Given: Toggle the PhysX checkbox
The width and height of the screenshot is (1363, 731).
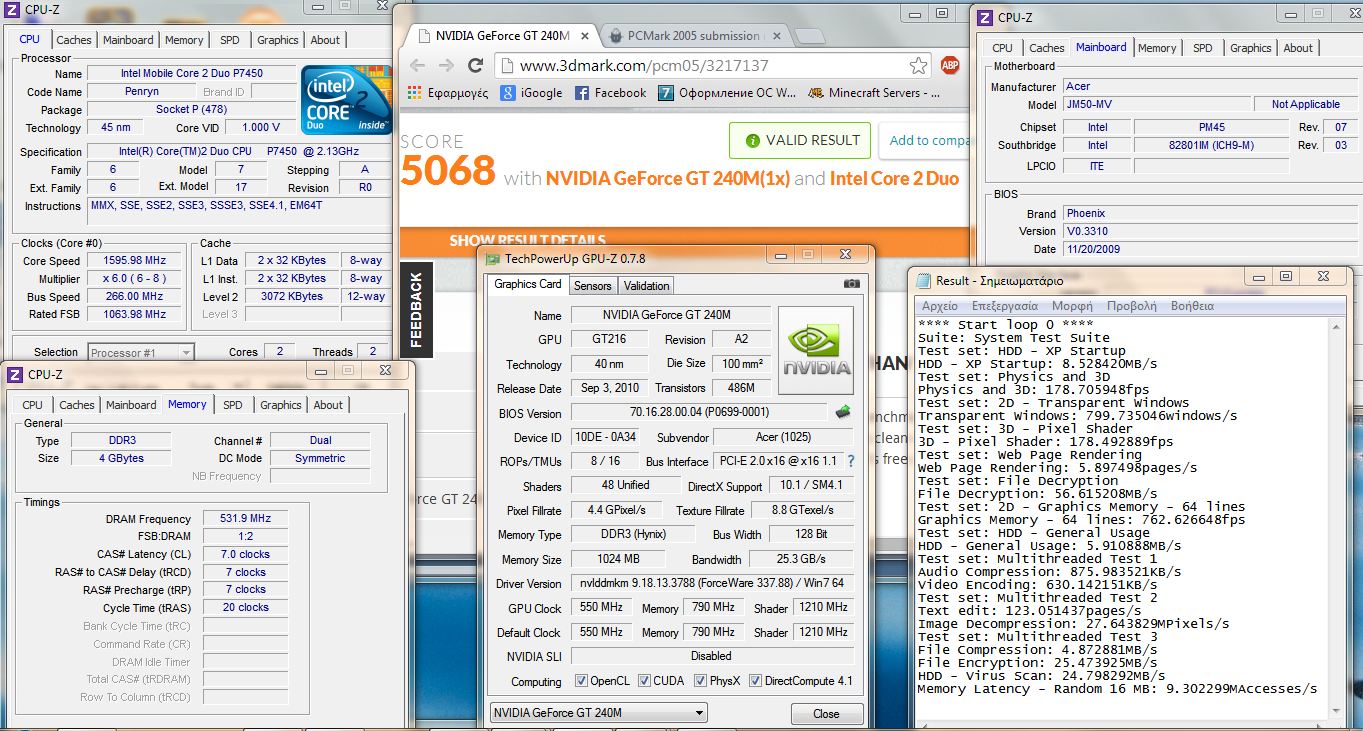Looking at the screenshot, I should pos(701,681).
